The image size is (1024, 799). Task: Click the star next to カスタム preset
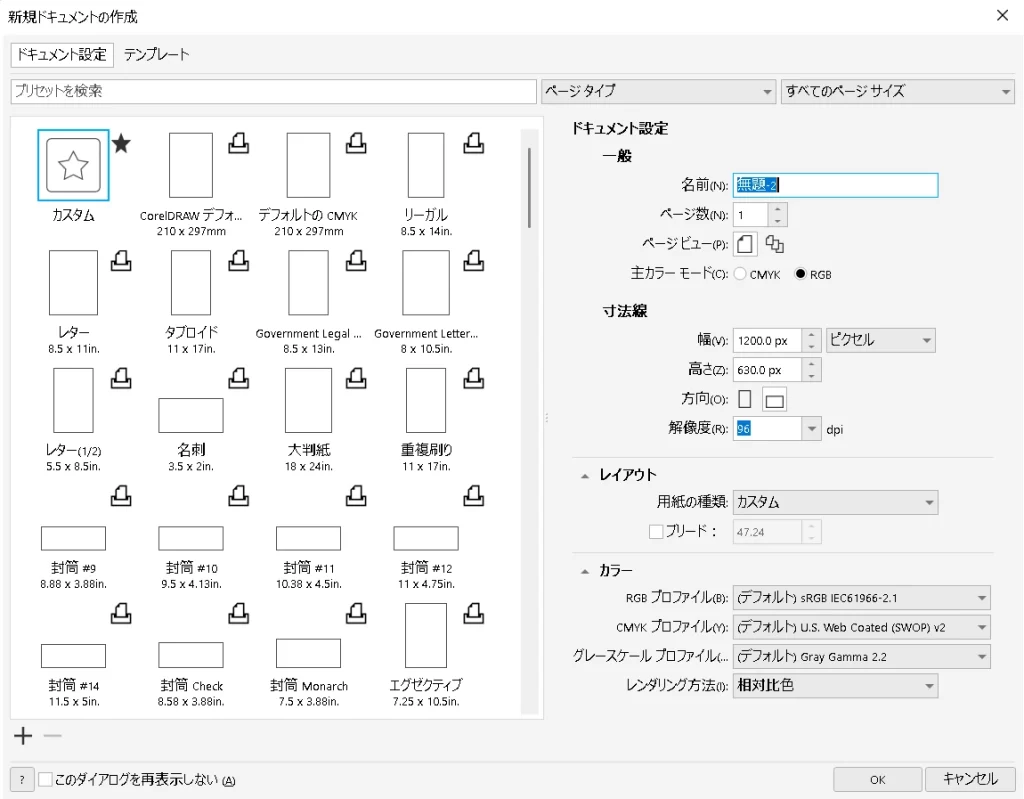121,143
